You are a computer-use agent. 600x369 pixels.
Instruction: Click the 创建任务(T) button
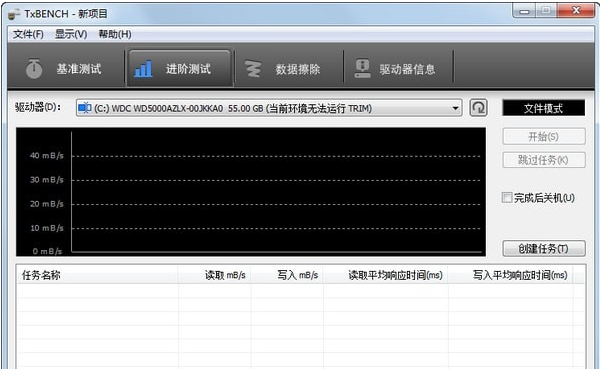pyautogui.click(x=544, y=248)
